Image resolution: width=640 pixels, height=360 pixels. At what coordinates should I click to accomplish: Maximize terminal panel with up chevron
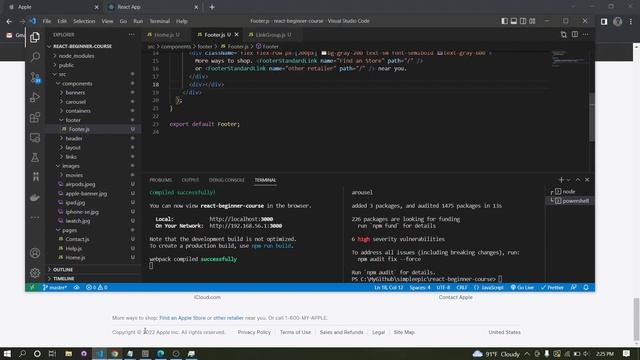pos(578,180)
